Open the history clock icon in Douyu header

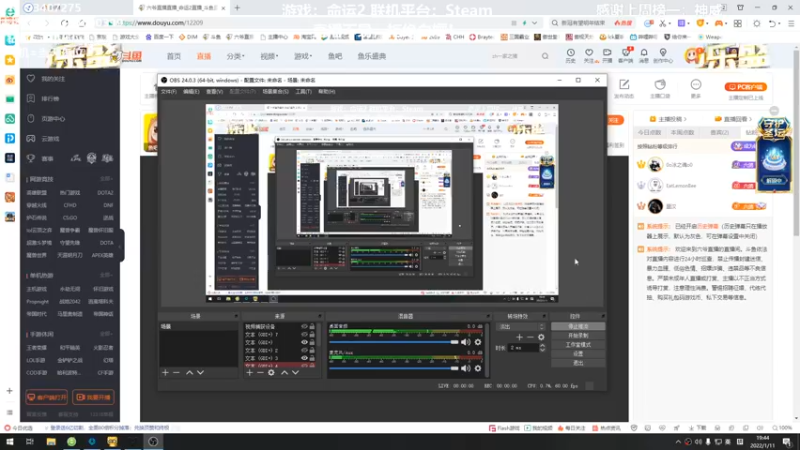[x=570, y=55]
